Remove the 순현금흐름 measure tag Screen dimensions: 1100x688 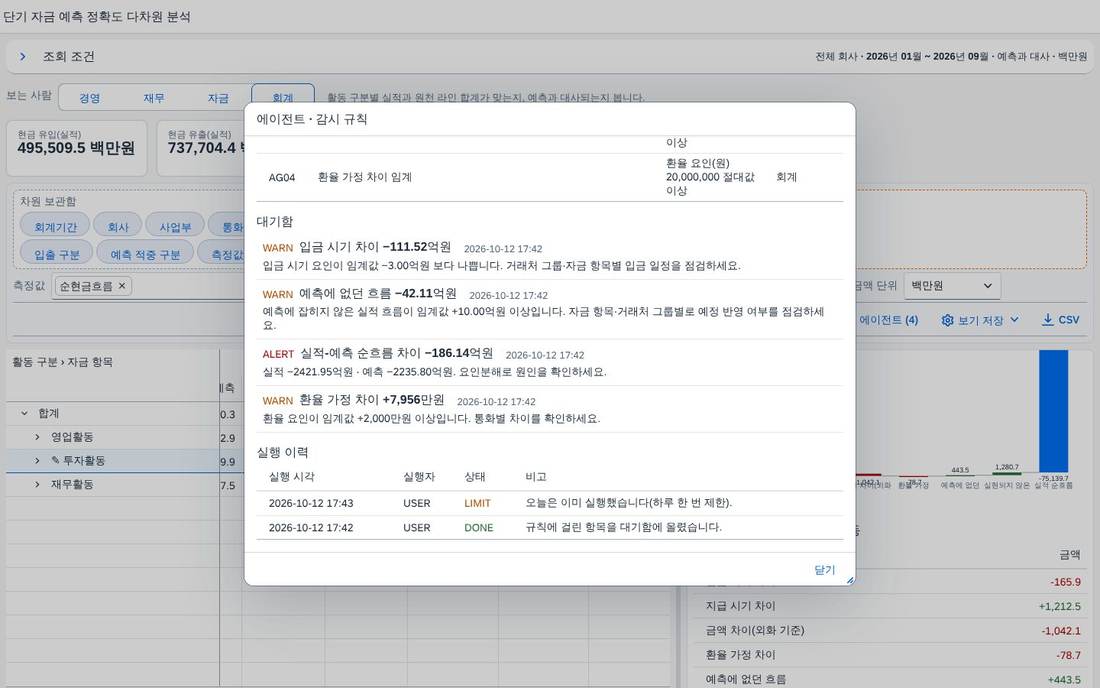click(x=122, y=285)
